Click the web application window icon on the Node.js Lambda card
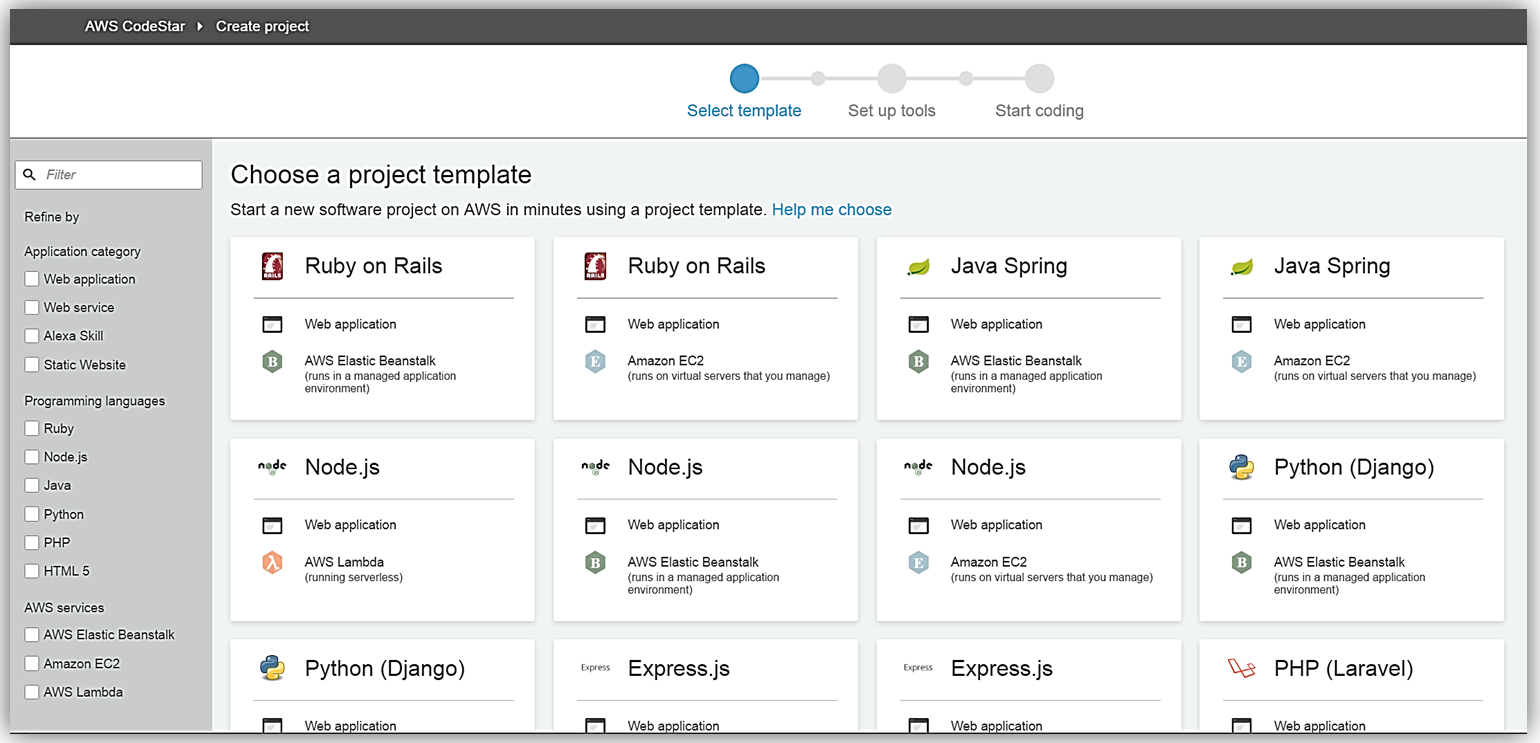Screen dimensions: 1540x743 click(271, 525)
